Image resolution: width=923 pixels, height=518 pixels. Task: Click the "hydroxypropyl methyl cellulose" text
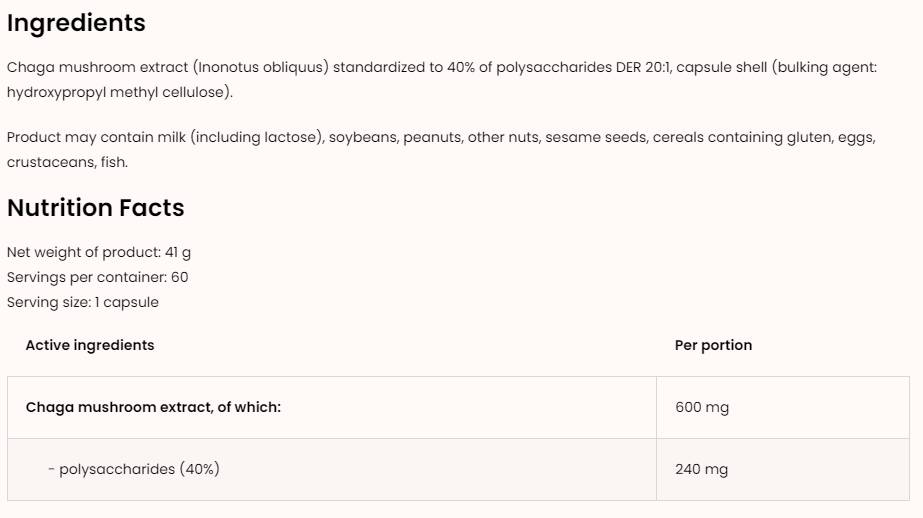click(x=118, y=92)
